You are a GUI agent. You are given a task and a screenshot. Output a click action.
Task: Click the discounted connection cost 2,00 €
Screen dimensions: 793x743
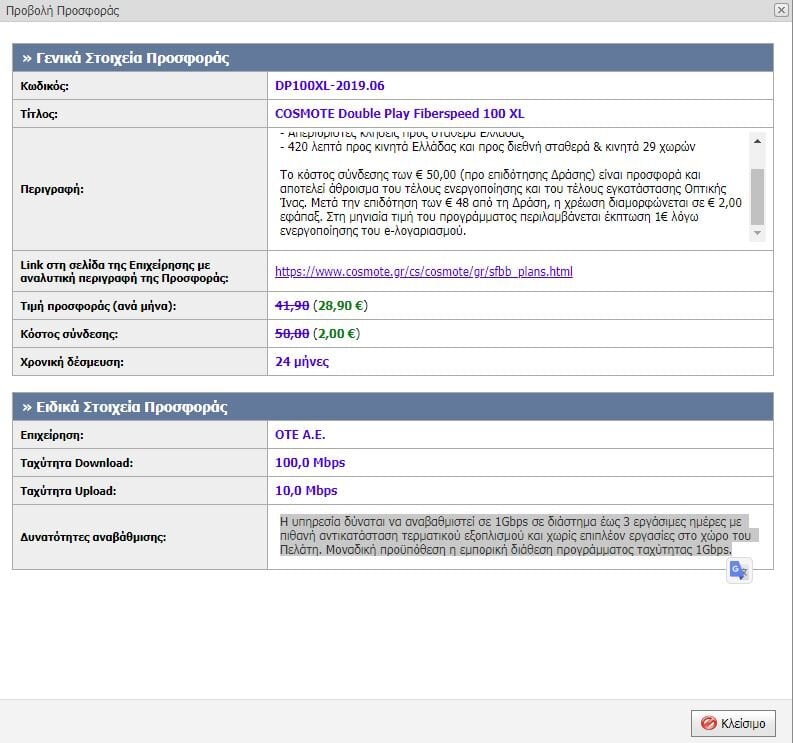click(336, 334)
